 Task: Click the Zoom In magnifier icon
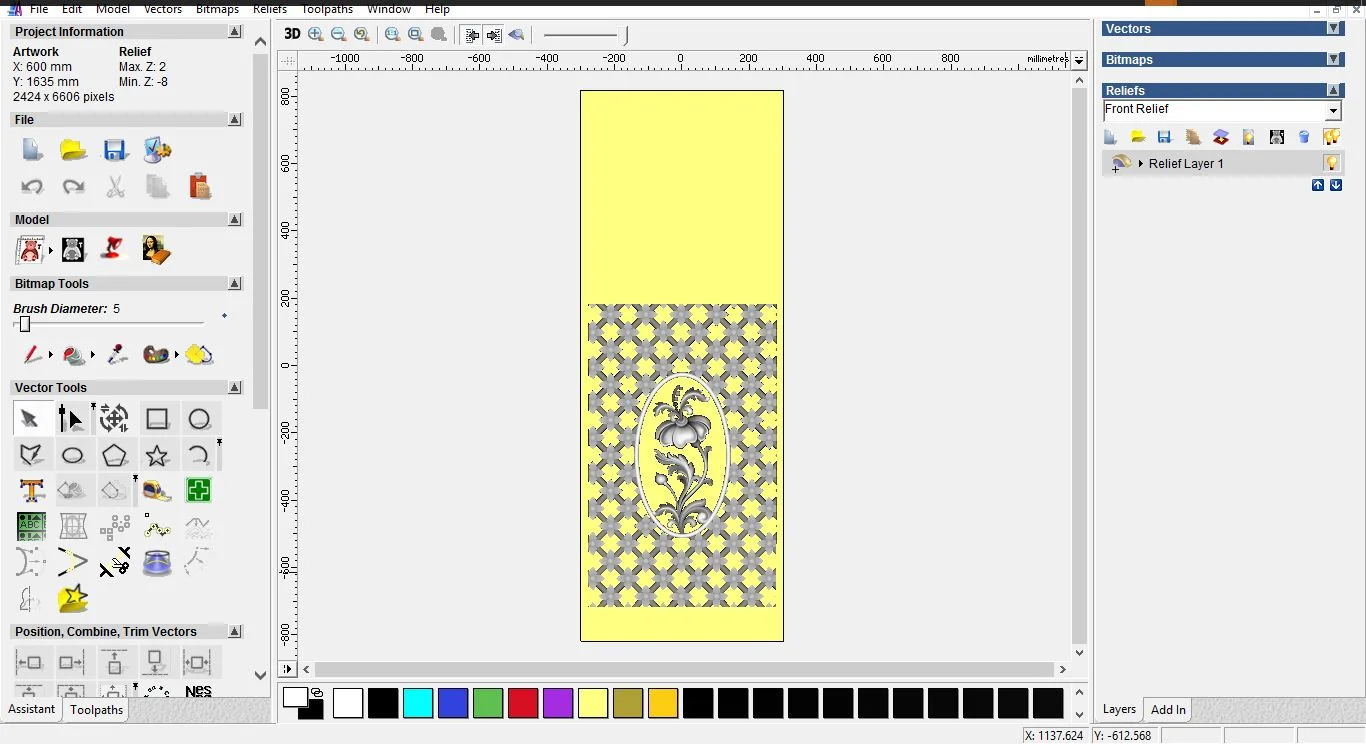coord(316,34)
